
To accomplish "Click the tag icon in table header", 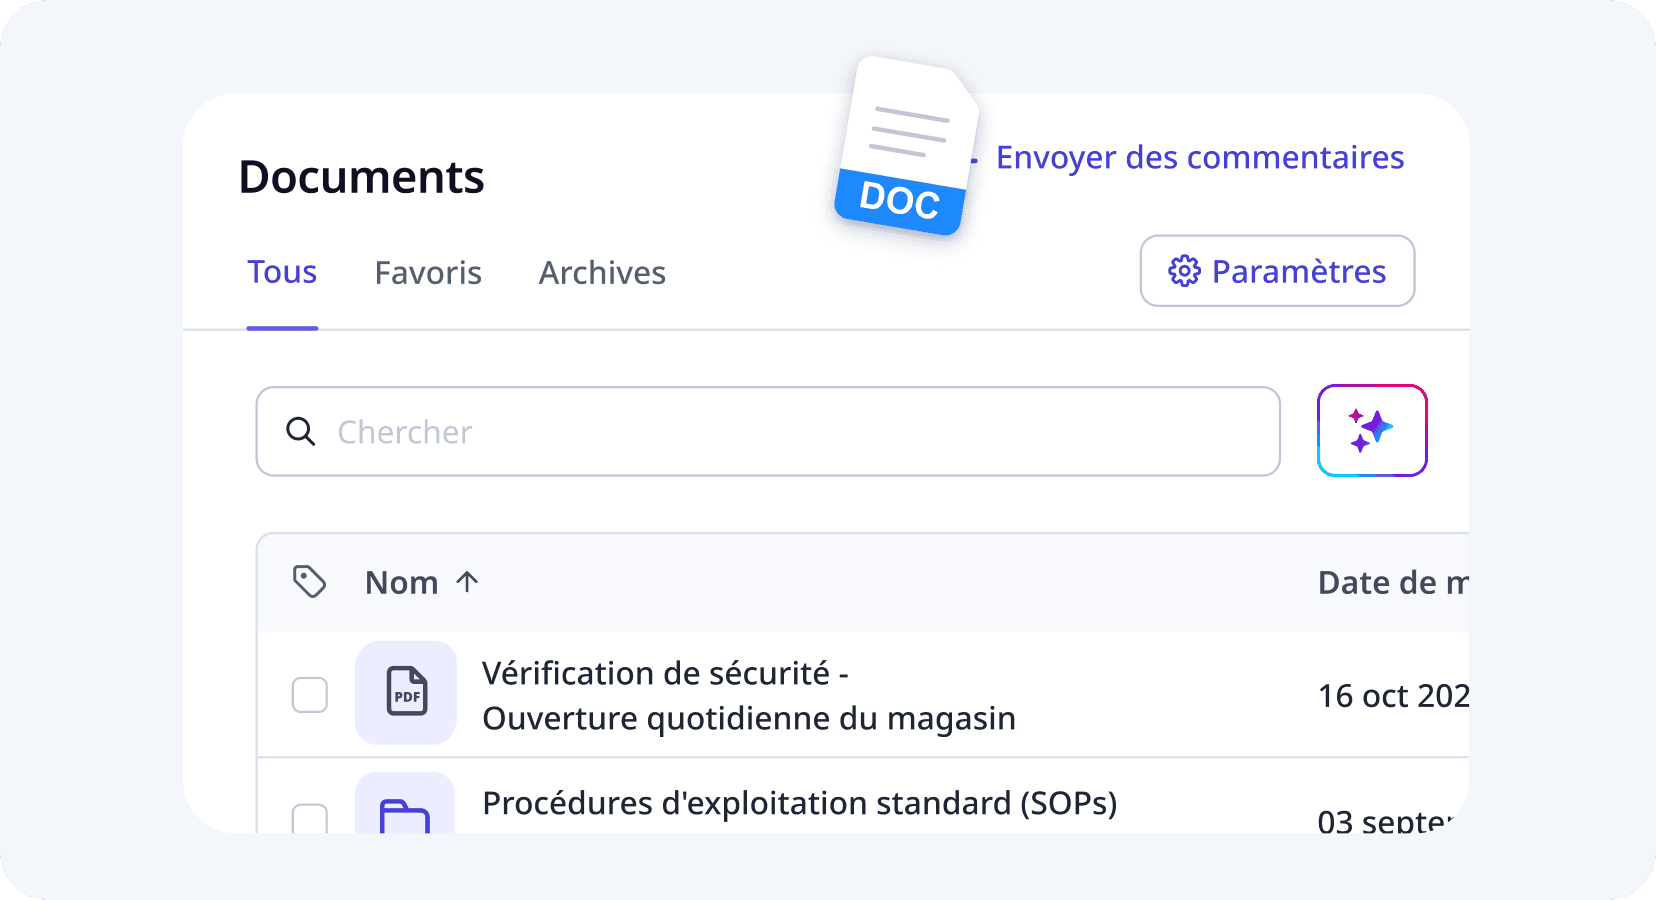I will click(309, 581).
